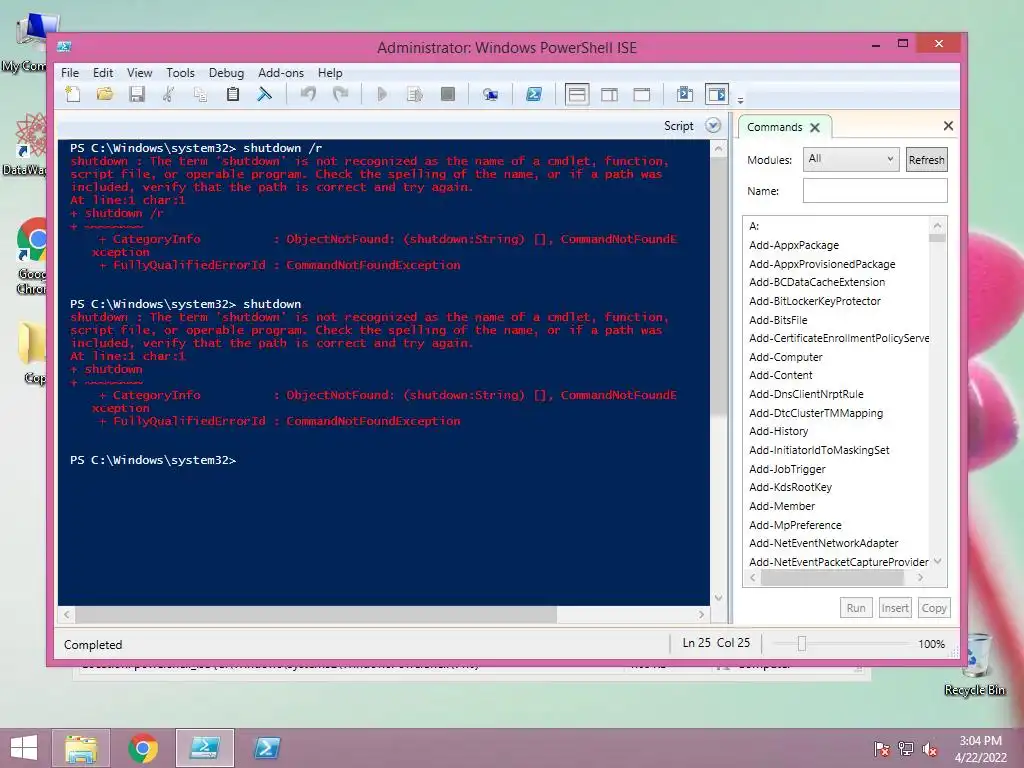This screenshot has width=1024, height=768.
Task: Select Add-Content command
Action: click(x=781, y=375)
